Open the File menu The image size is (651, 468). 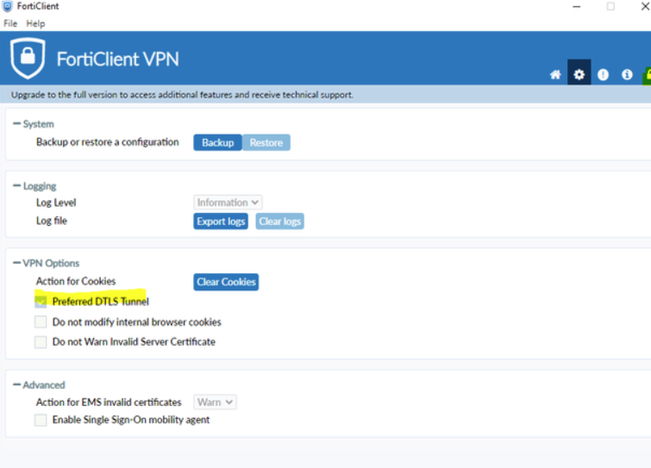(x=10, y=24)
